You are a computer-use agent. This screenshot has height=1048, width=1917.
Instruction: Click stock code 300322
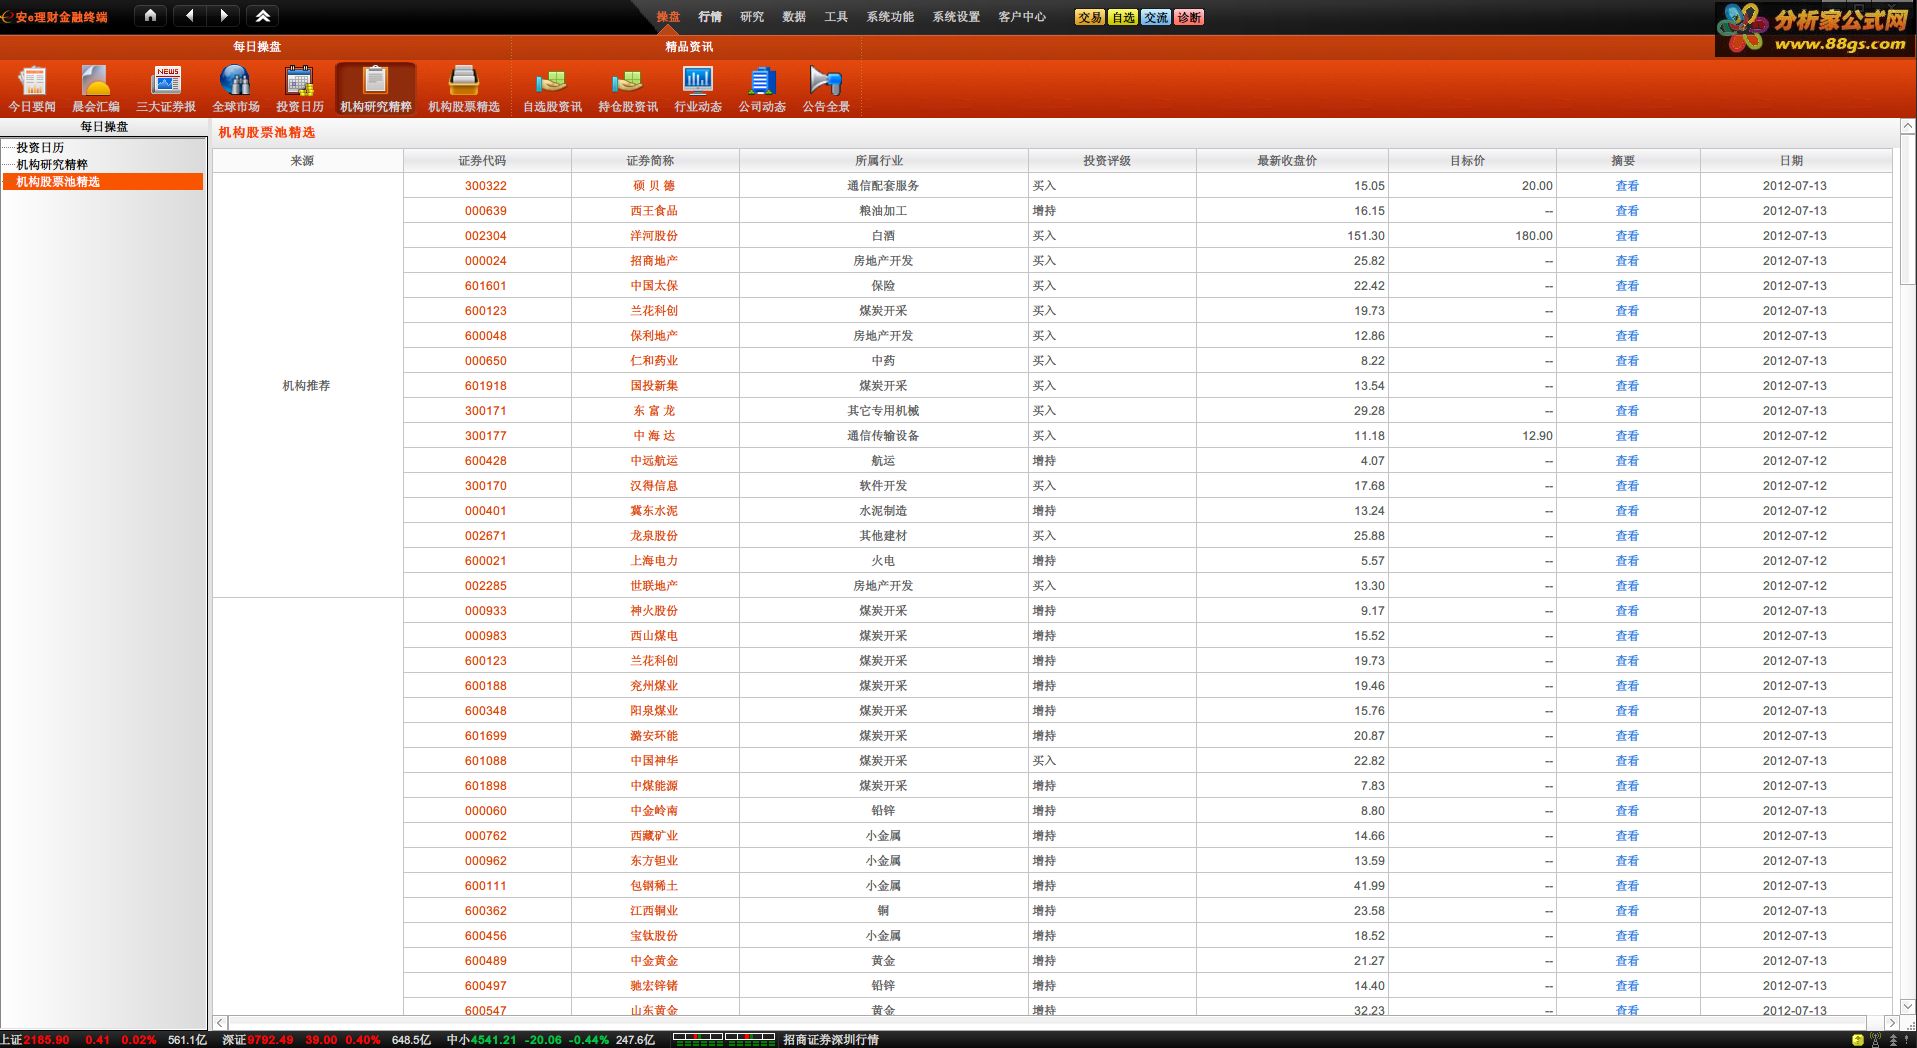pos(485,186)
